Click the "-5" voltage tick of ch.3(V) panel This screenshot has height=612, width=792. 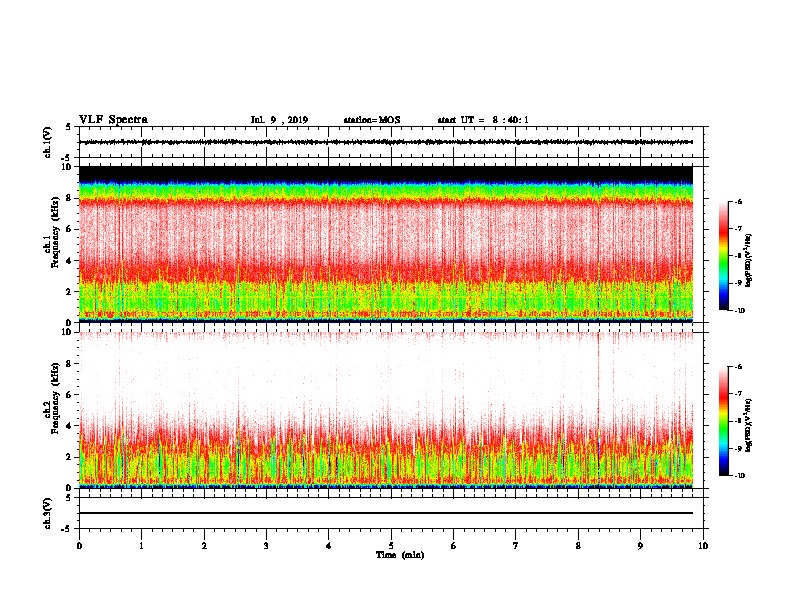tap(67, 529)
